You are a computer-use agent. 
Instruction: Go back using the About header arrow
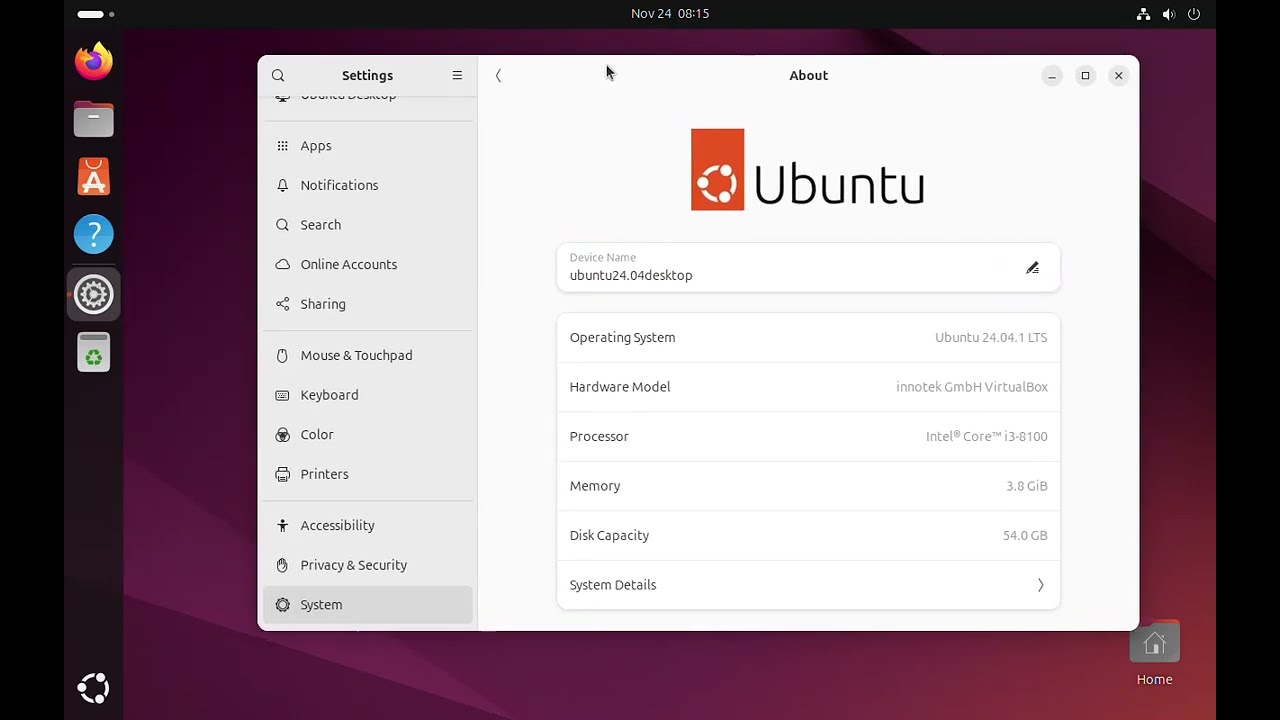(498, 75)
